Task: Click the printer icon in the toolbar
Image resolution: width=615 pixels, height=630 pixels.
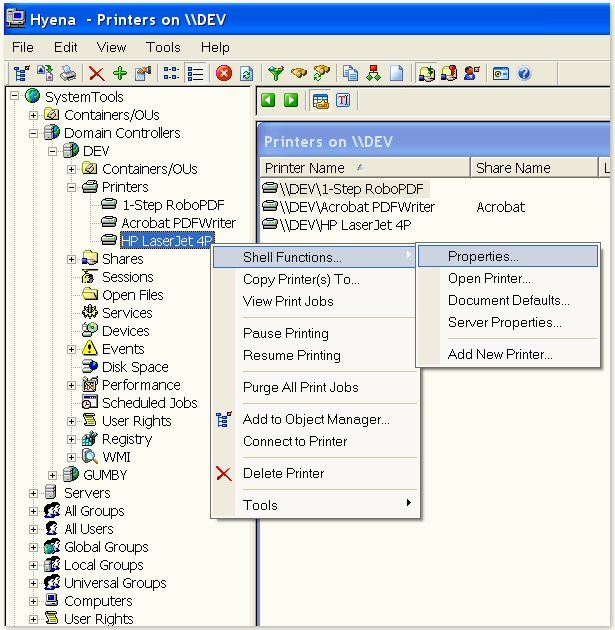Action: [x=67, y=73]
